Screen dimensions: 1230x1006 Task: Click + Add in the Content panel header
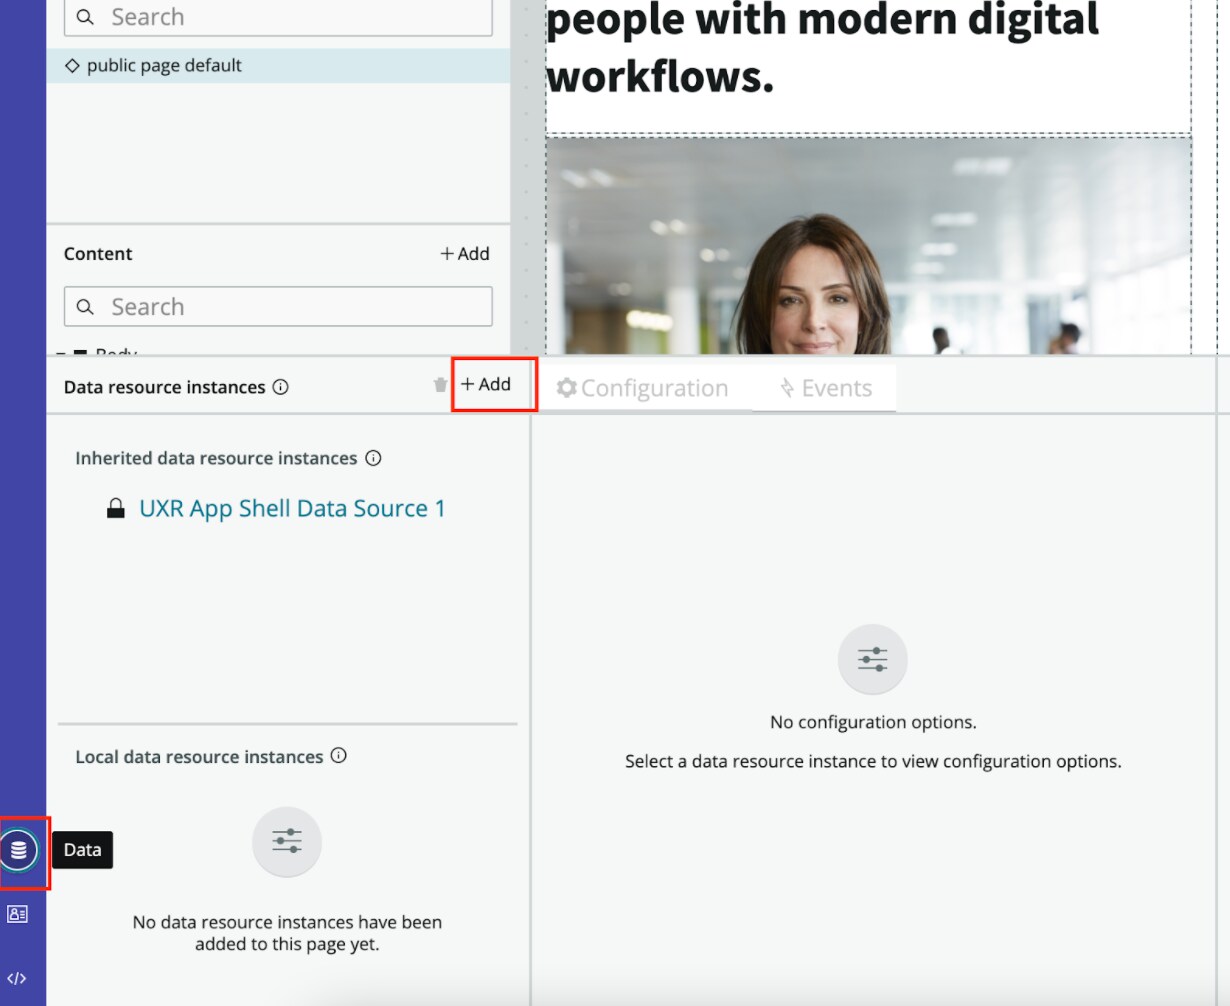tap(464, 254)
